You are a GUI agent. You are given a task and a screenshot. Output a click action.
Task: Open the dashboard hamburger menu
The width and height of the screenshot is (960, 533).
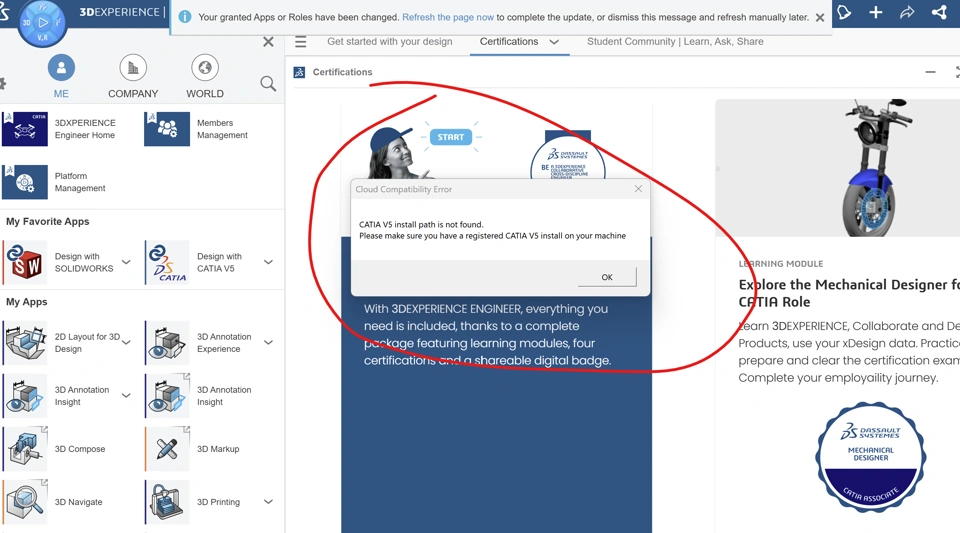point(301,42)
